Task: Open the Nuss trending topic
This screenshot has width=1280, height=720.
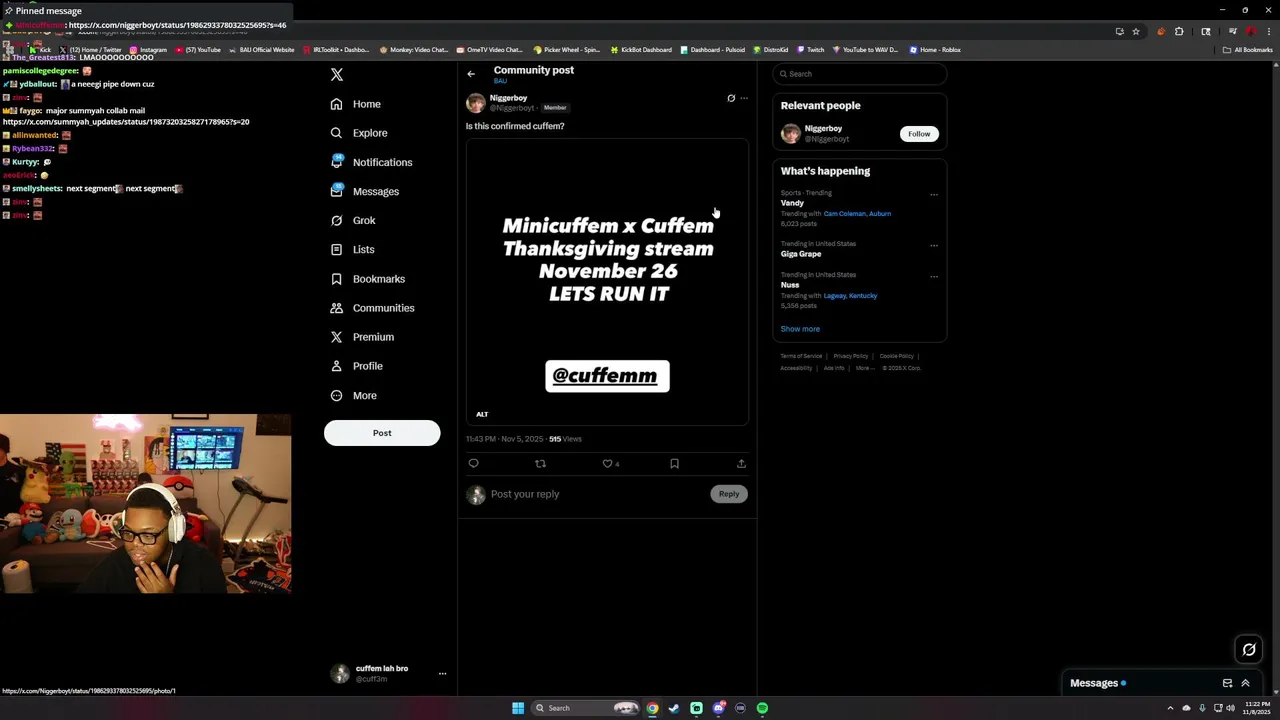Action: pos(790,285)
